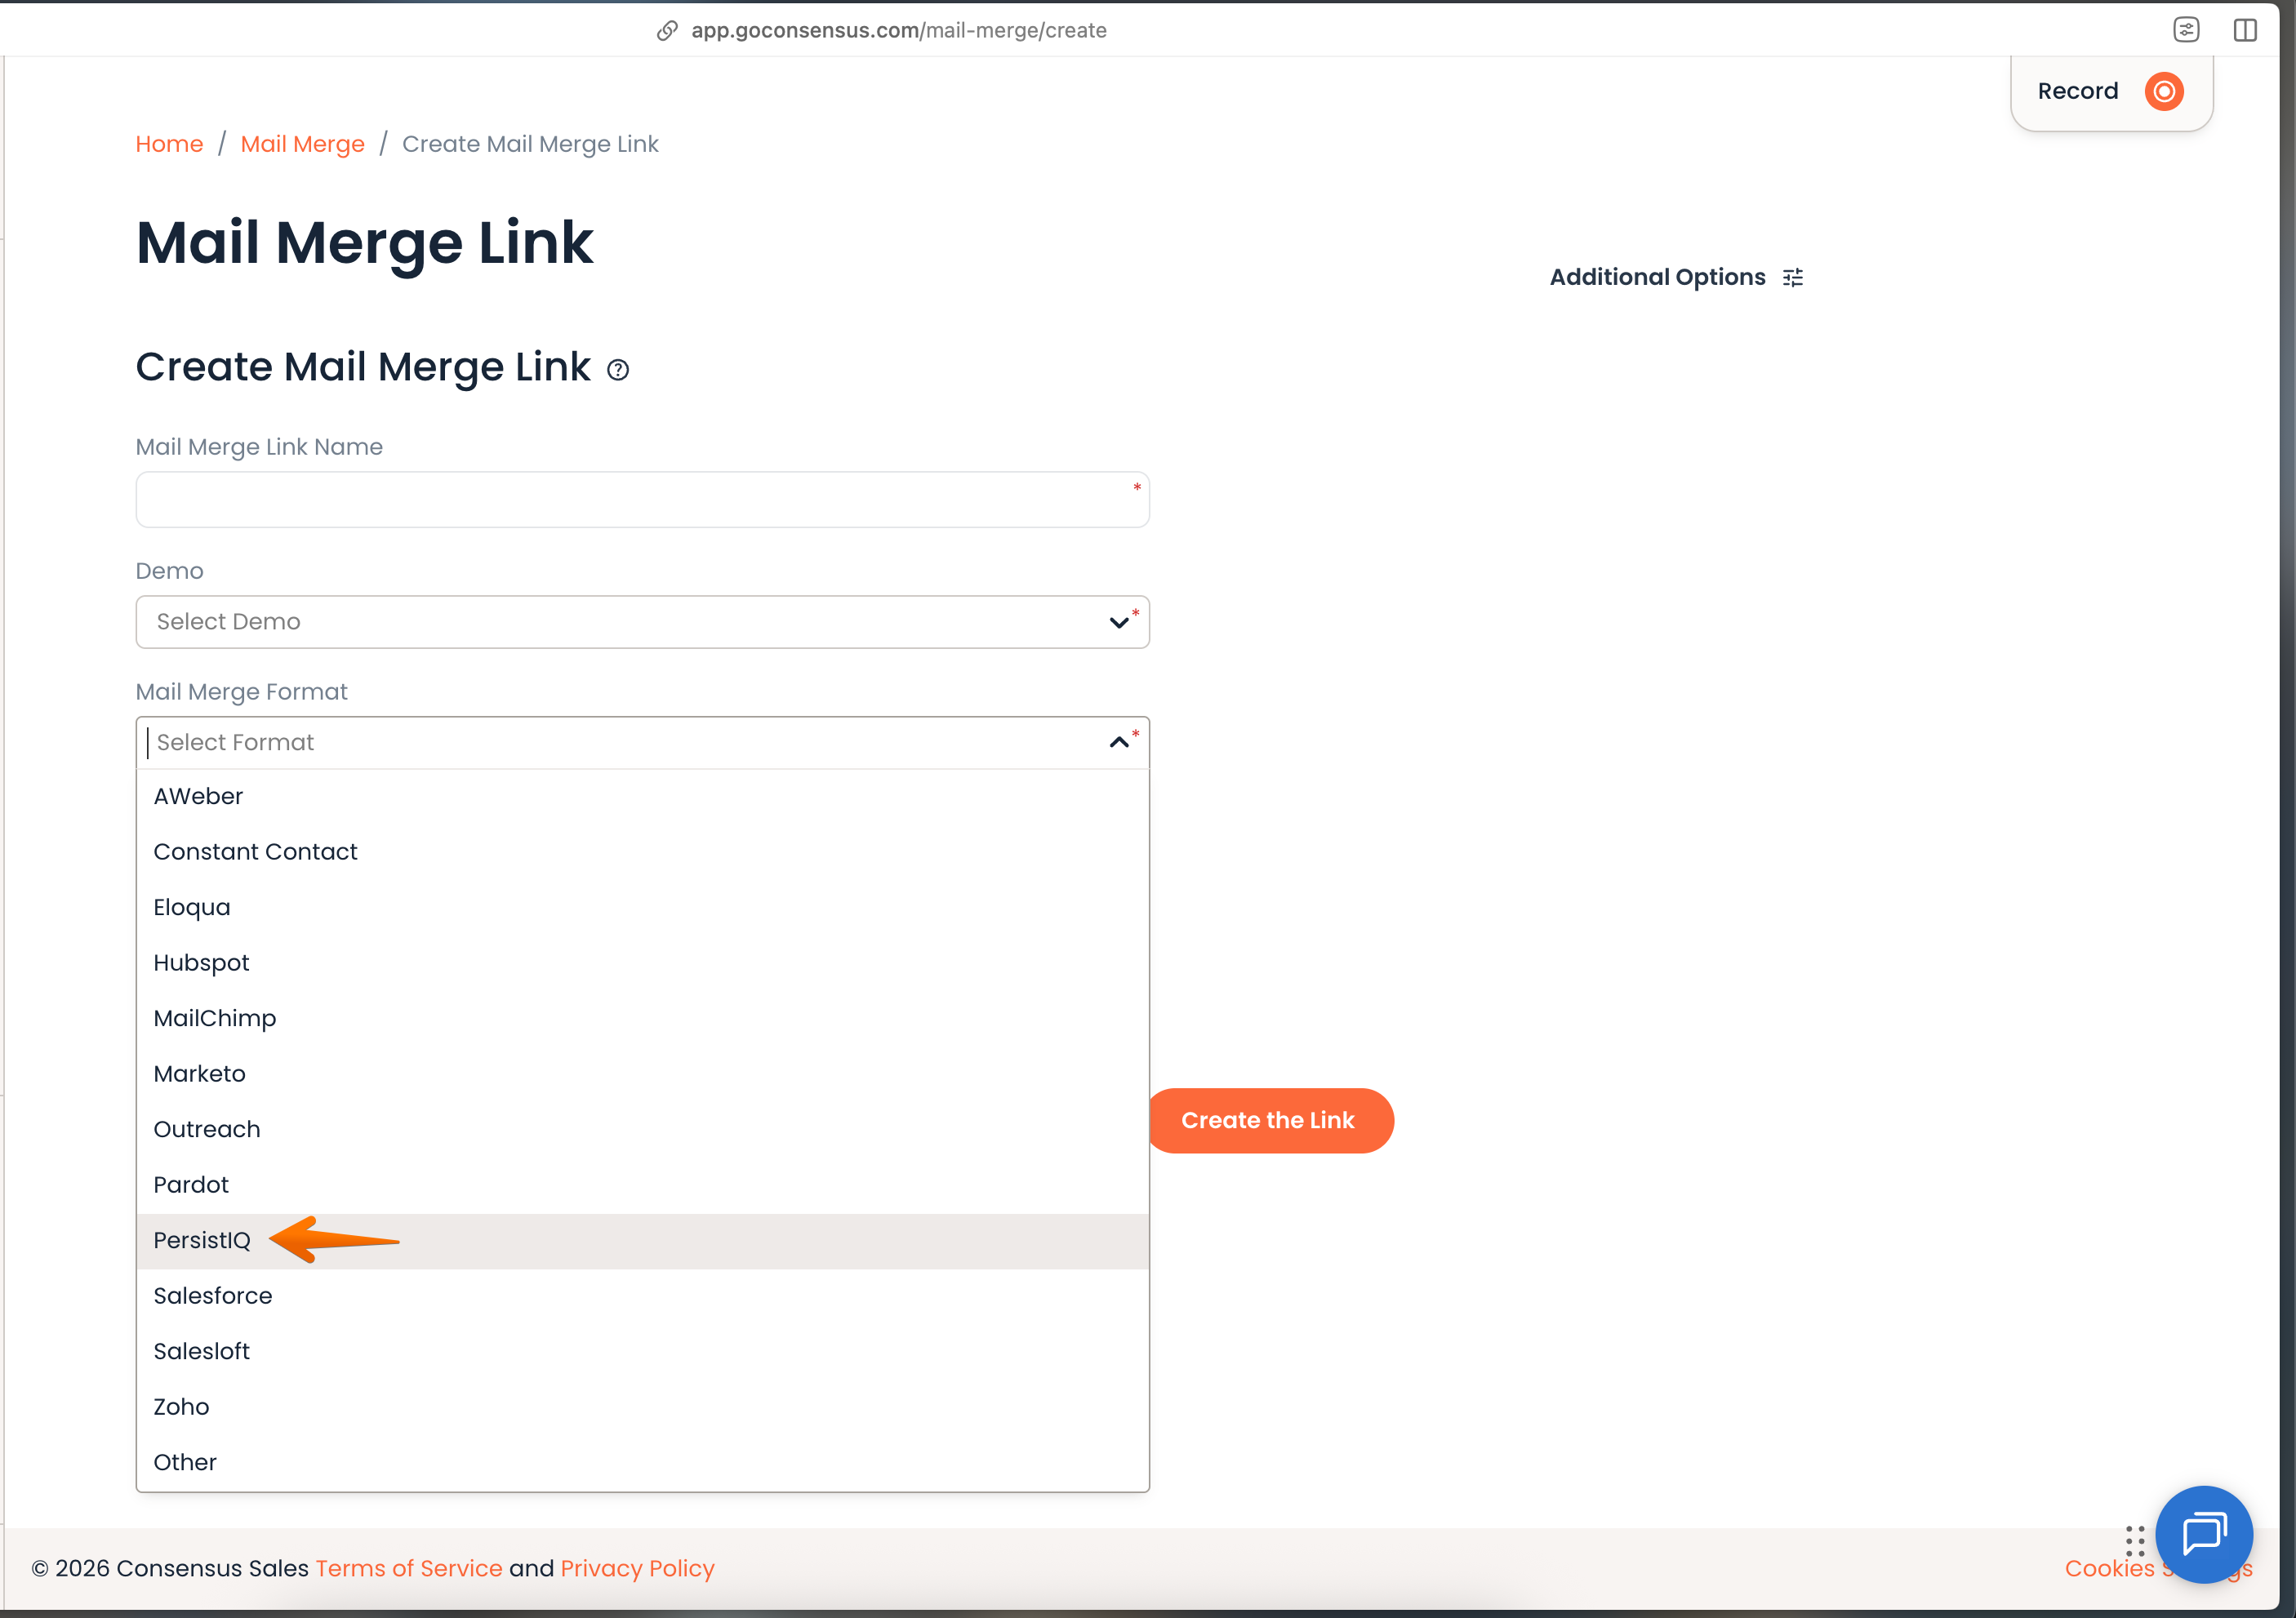Click the 2026 Consensus Sales copyright text
Image resolution: width=2296 pixels, height=1618 pixels.
pyautogui.click(x=170, y=1568)
